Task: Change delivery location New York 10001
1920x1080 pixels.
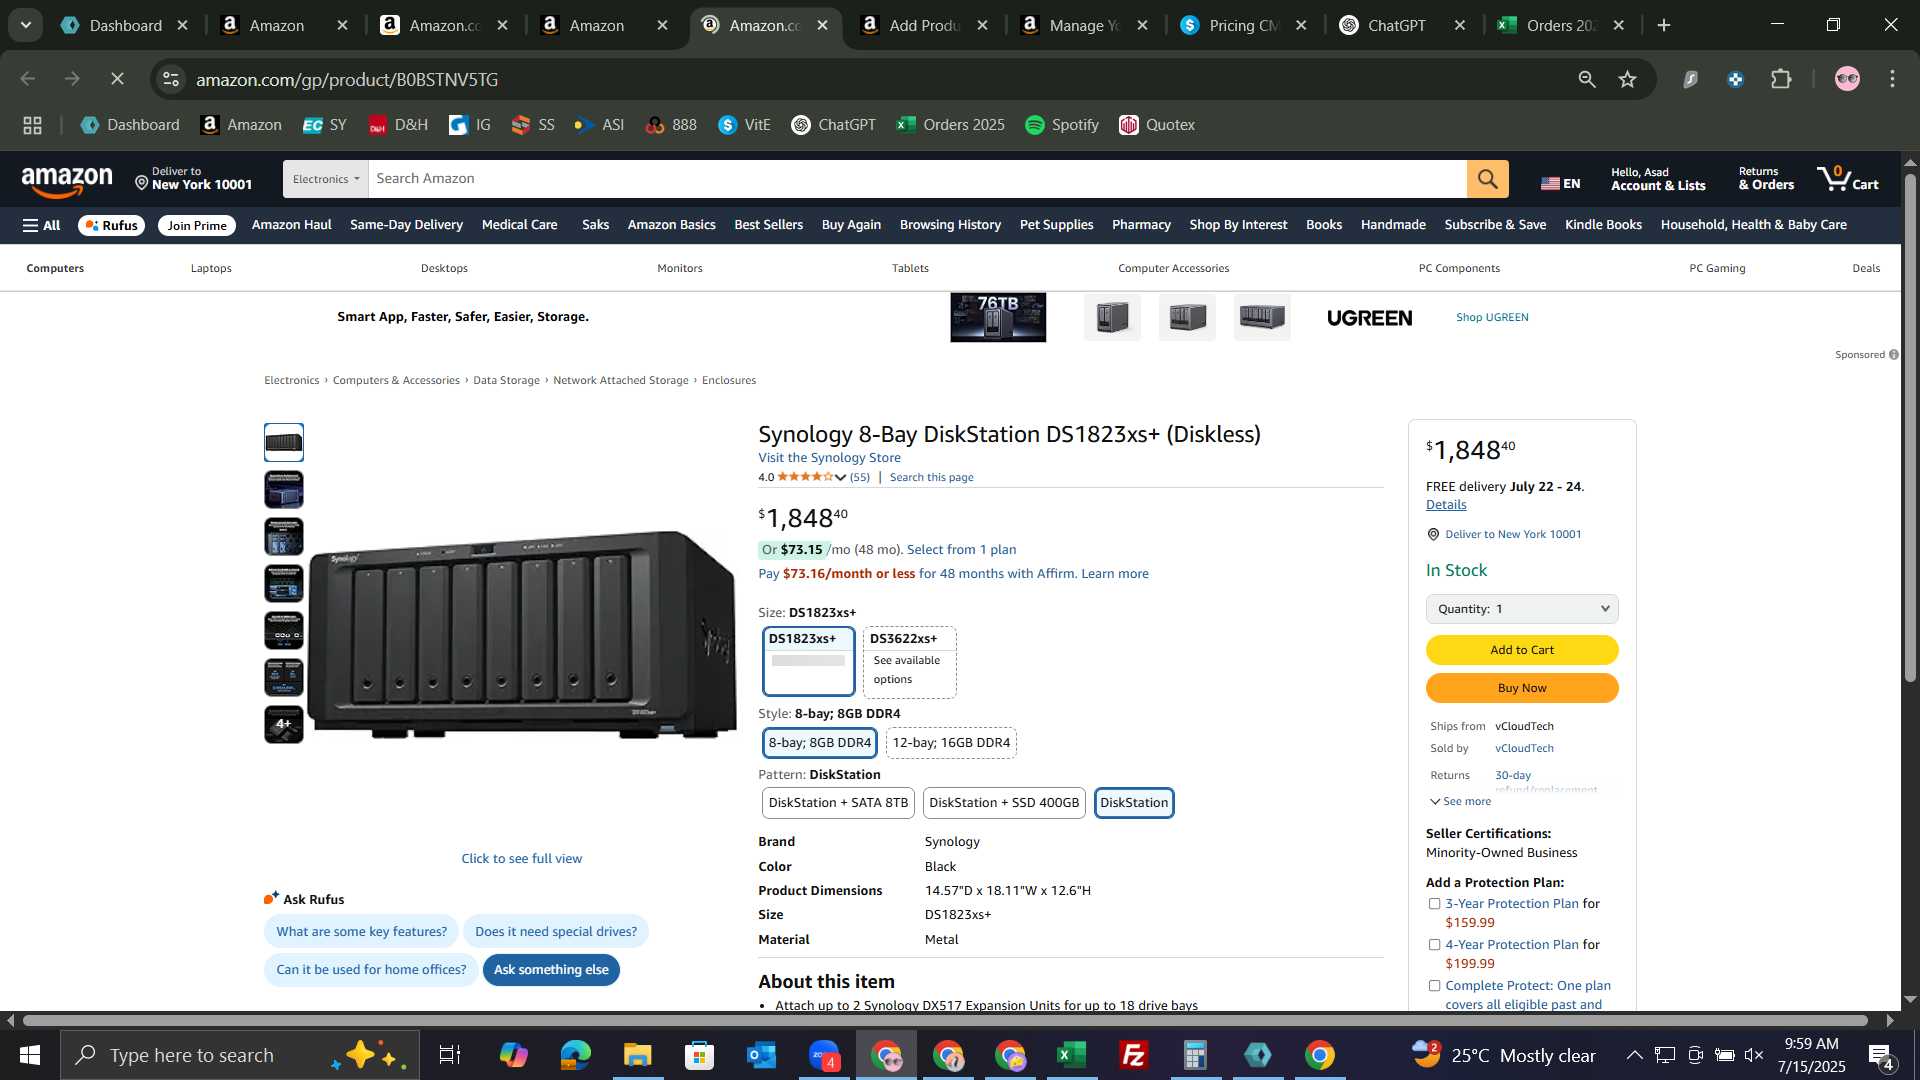Action: (x=194, y=179)
